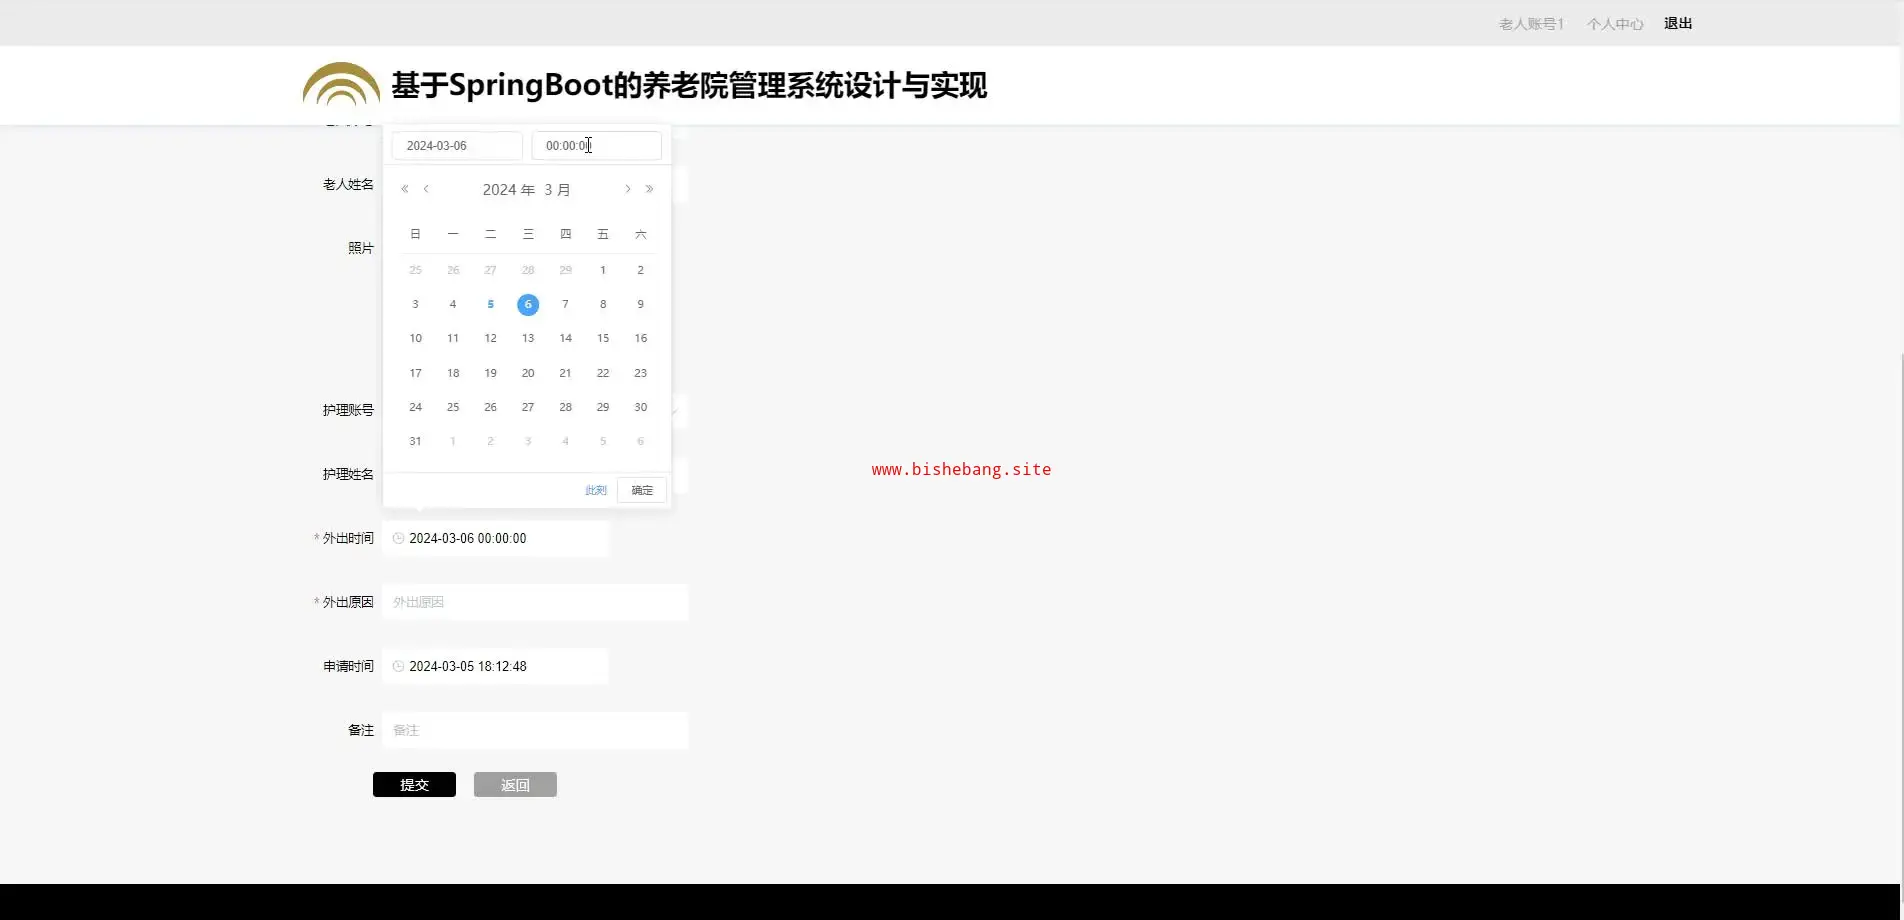Choose day 22 in the calendar
This screenshot has height=920, width=1904.
[x=603, y=373]
